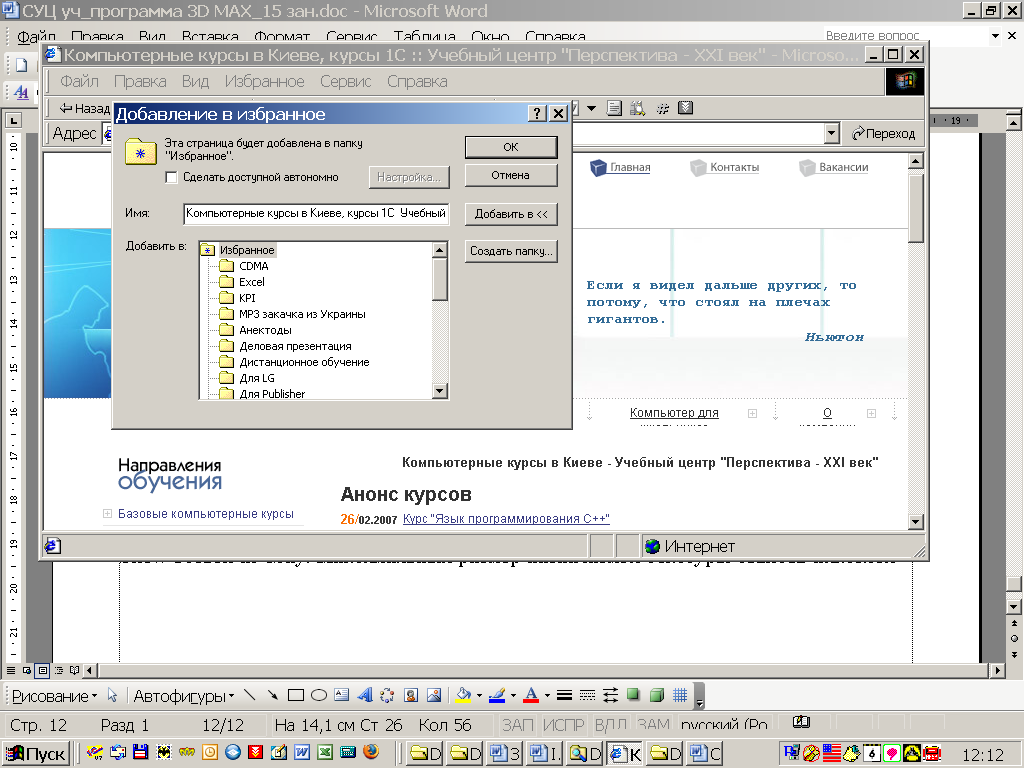Select root Избранное folder in tree
Viewport: 1024px width, 768px height.
247,250
